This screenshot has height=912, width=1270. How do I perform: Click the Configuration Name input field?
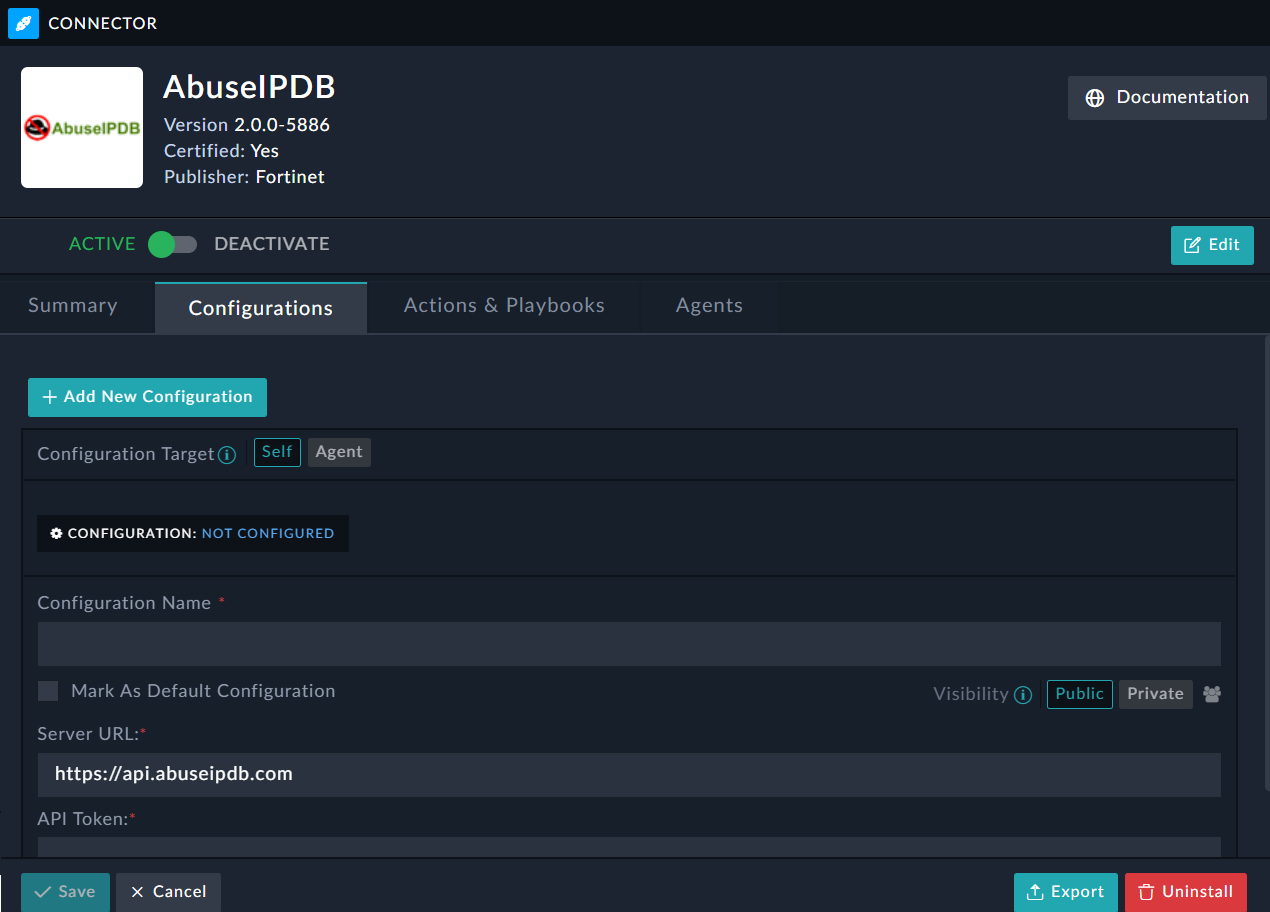pyautogui.click(x=628, y=644)
